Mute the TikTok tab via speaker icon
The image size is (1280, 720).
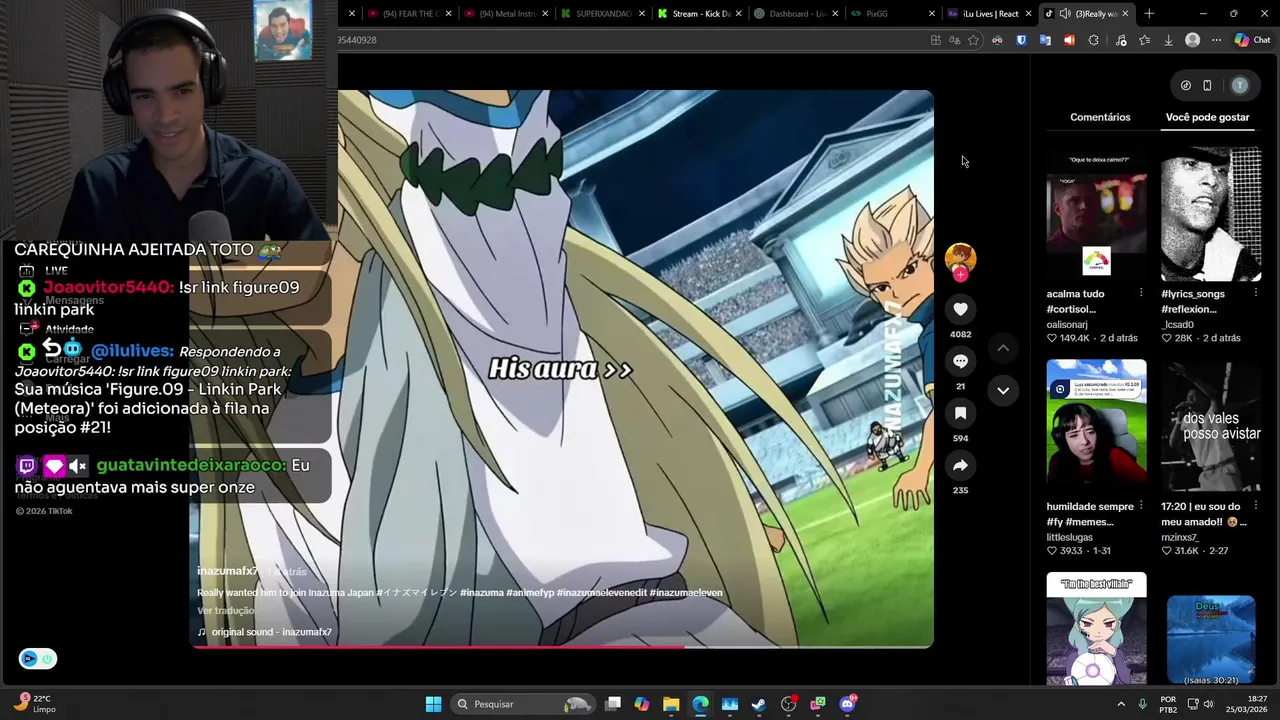(1065, 14)
